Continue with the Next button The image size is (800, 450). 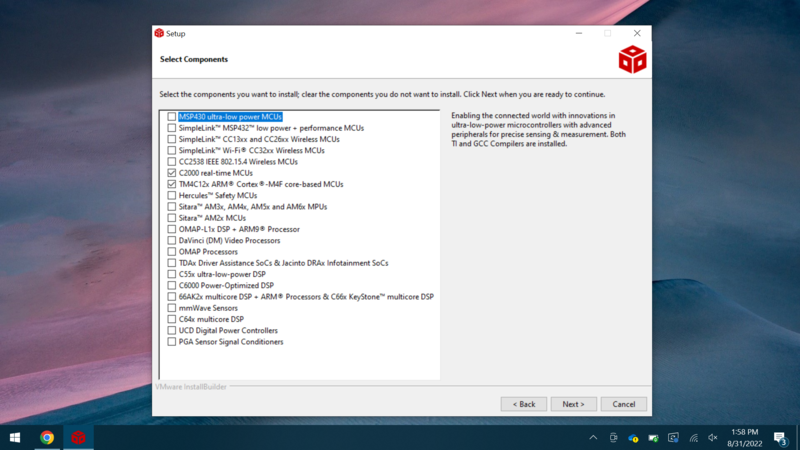point(573,404)
